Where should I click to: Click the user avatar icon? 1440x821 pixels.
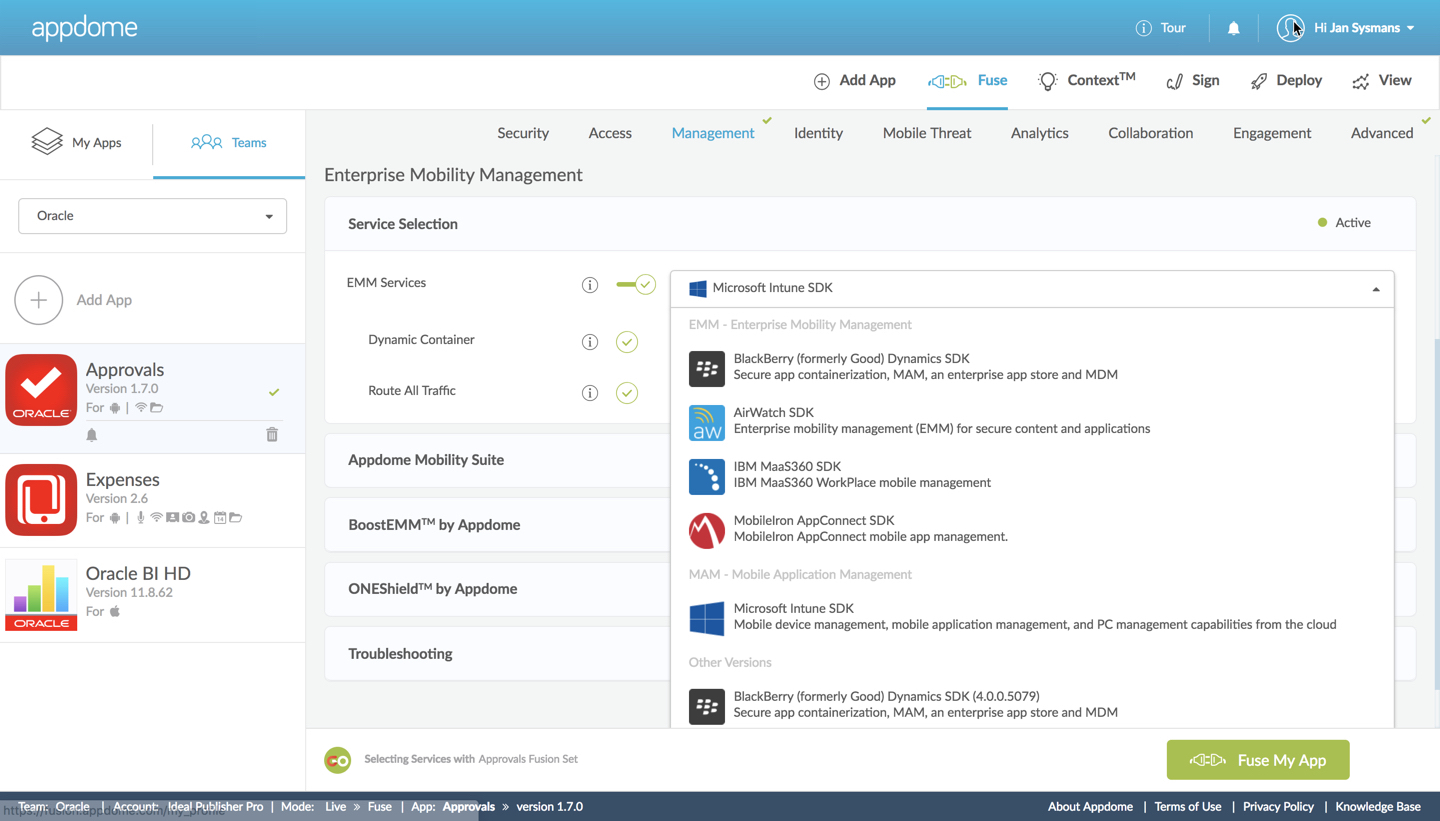coord(1290,28)
